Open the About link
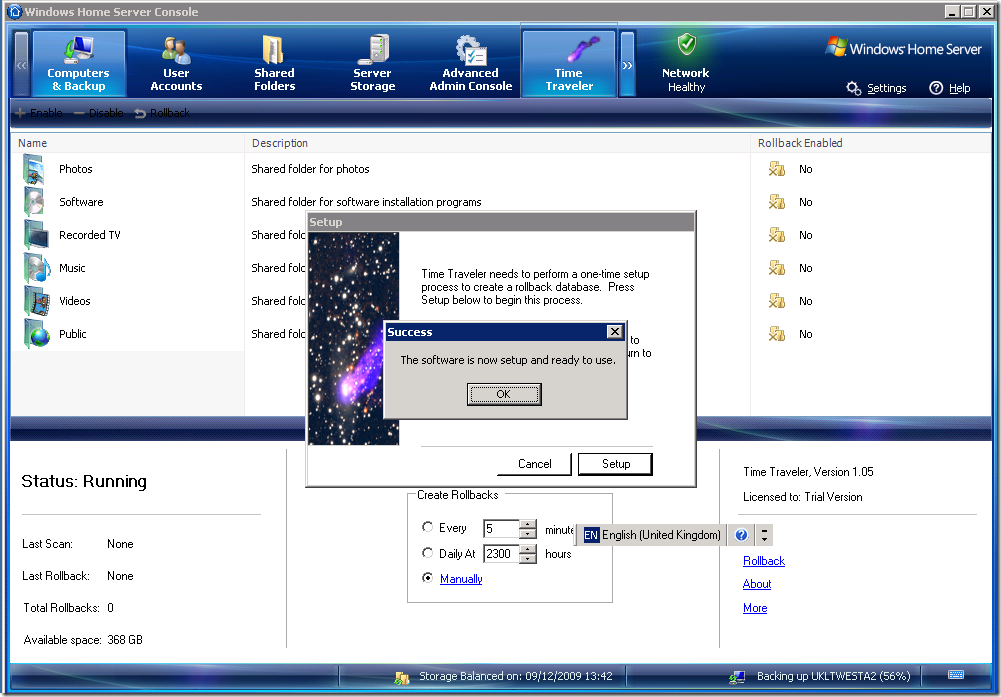 tap(756, 584)
